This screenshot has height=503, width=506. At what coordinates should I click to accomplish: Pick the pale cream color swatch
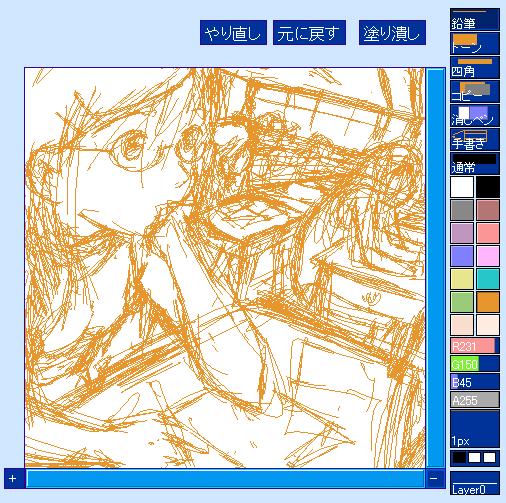[x=488, y=325]
